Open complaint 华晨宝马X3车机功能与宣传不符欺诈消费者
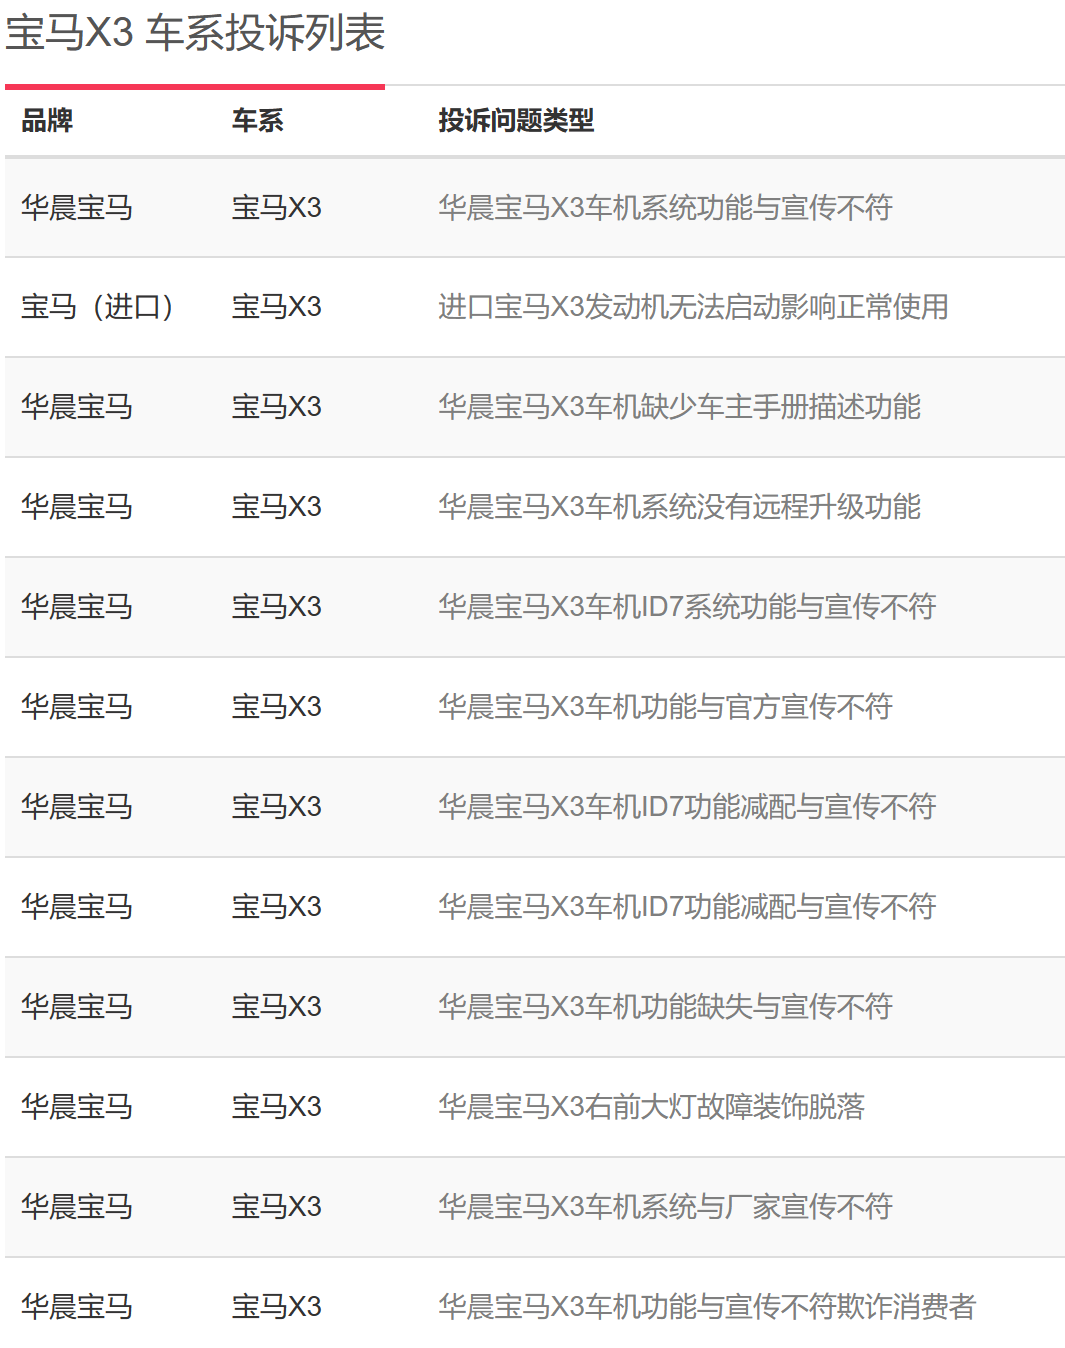The image size is (1065, 1348). (707, 1307)
